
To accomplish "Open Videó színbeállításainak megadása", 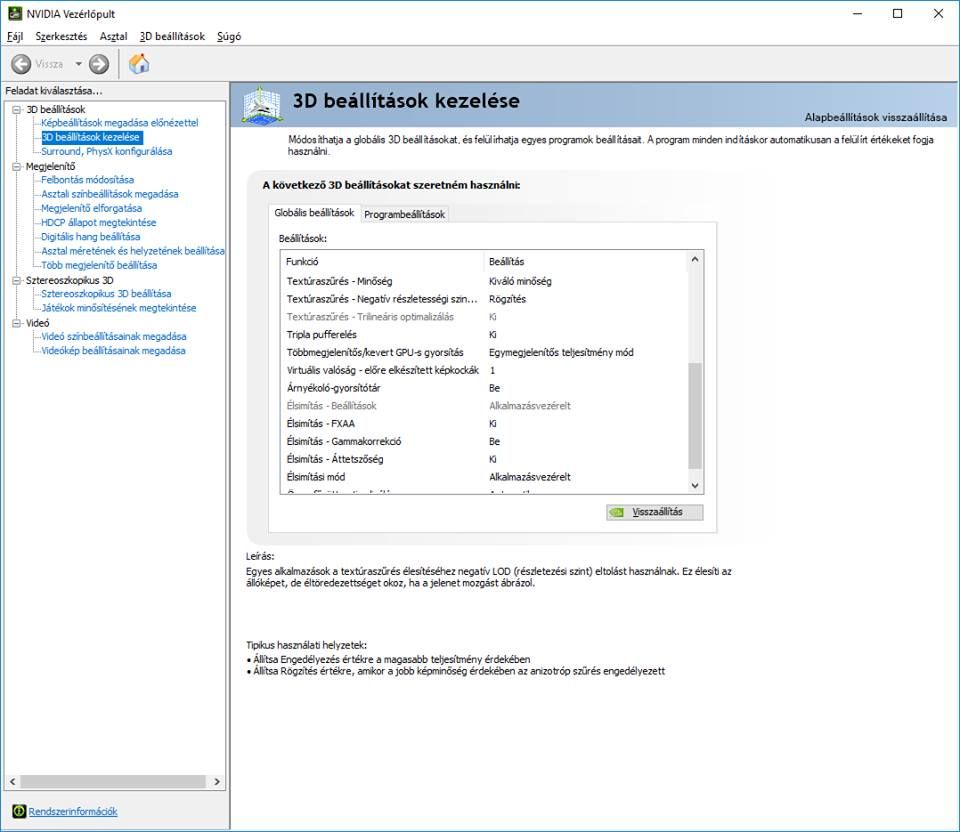I will (x=113, y=336).
